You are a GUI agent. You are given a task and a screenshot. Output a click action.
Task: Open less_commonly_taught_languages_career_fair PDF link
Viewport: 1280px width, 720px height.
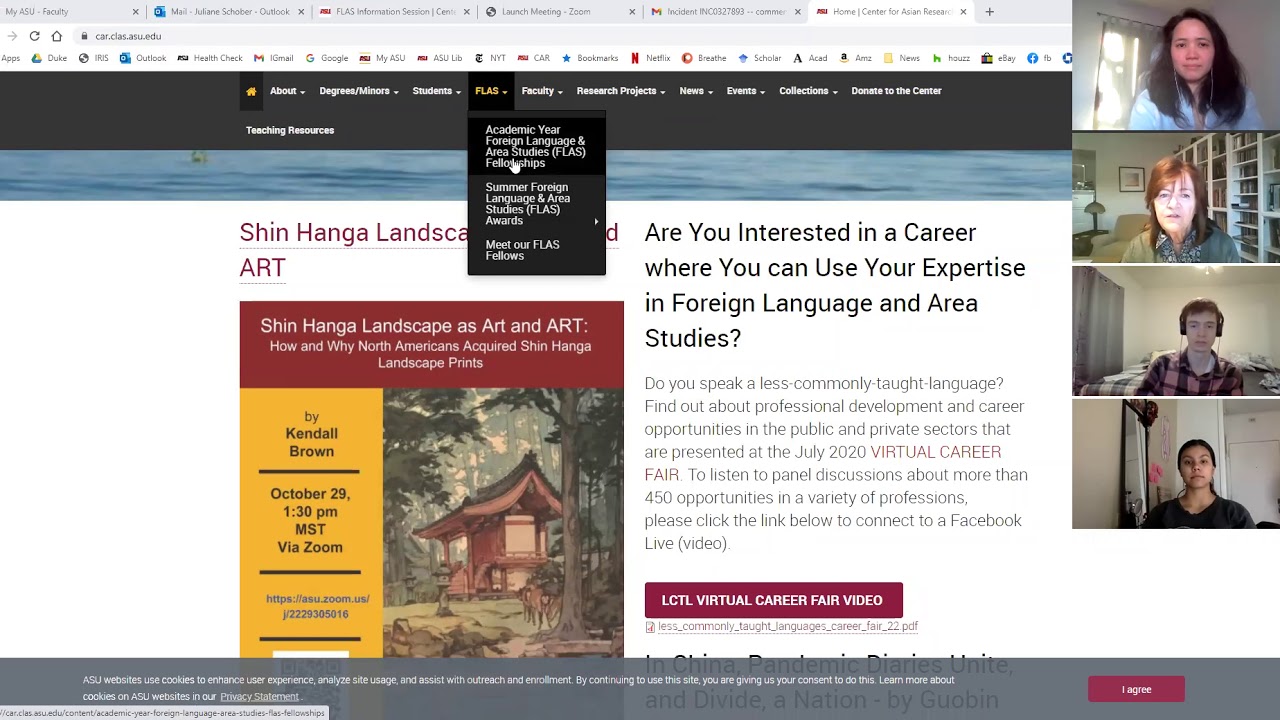click(787, 626)
